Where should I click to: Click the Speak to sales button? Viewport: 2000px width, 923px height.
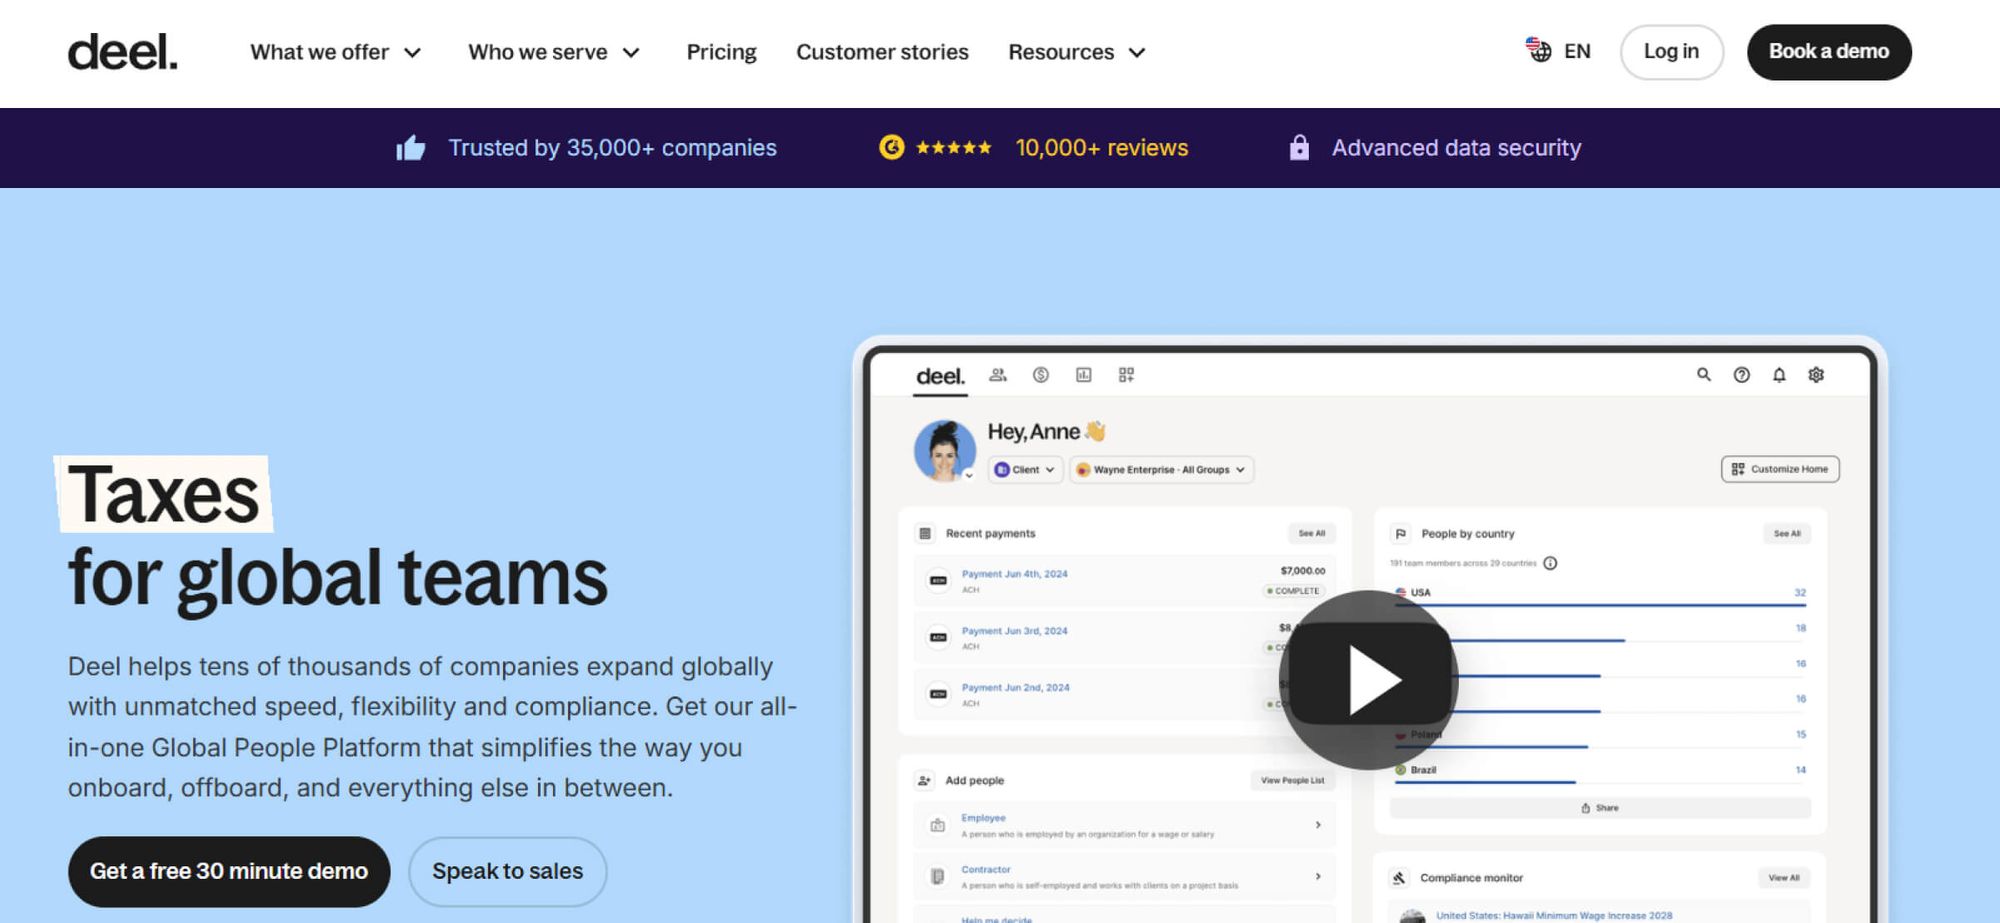point(507,871)
